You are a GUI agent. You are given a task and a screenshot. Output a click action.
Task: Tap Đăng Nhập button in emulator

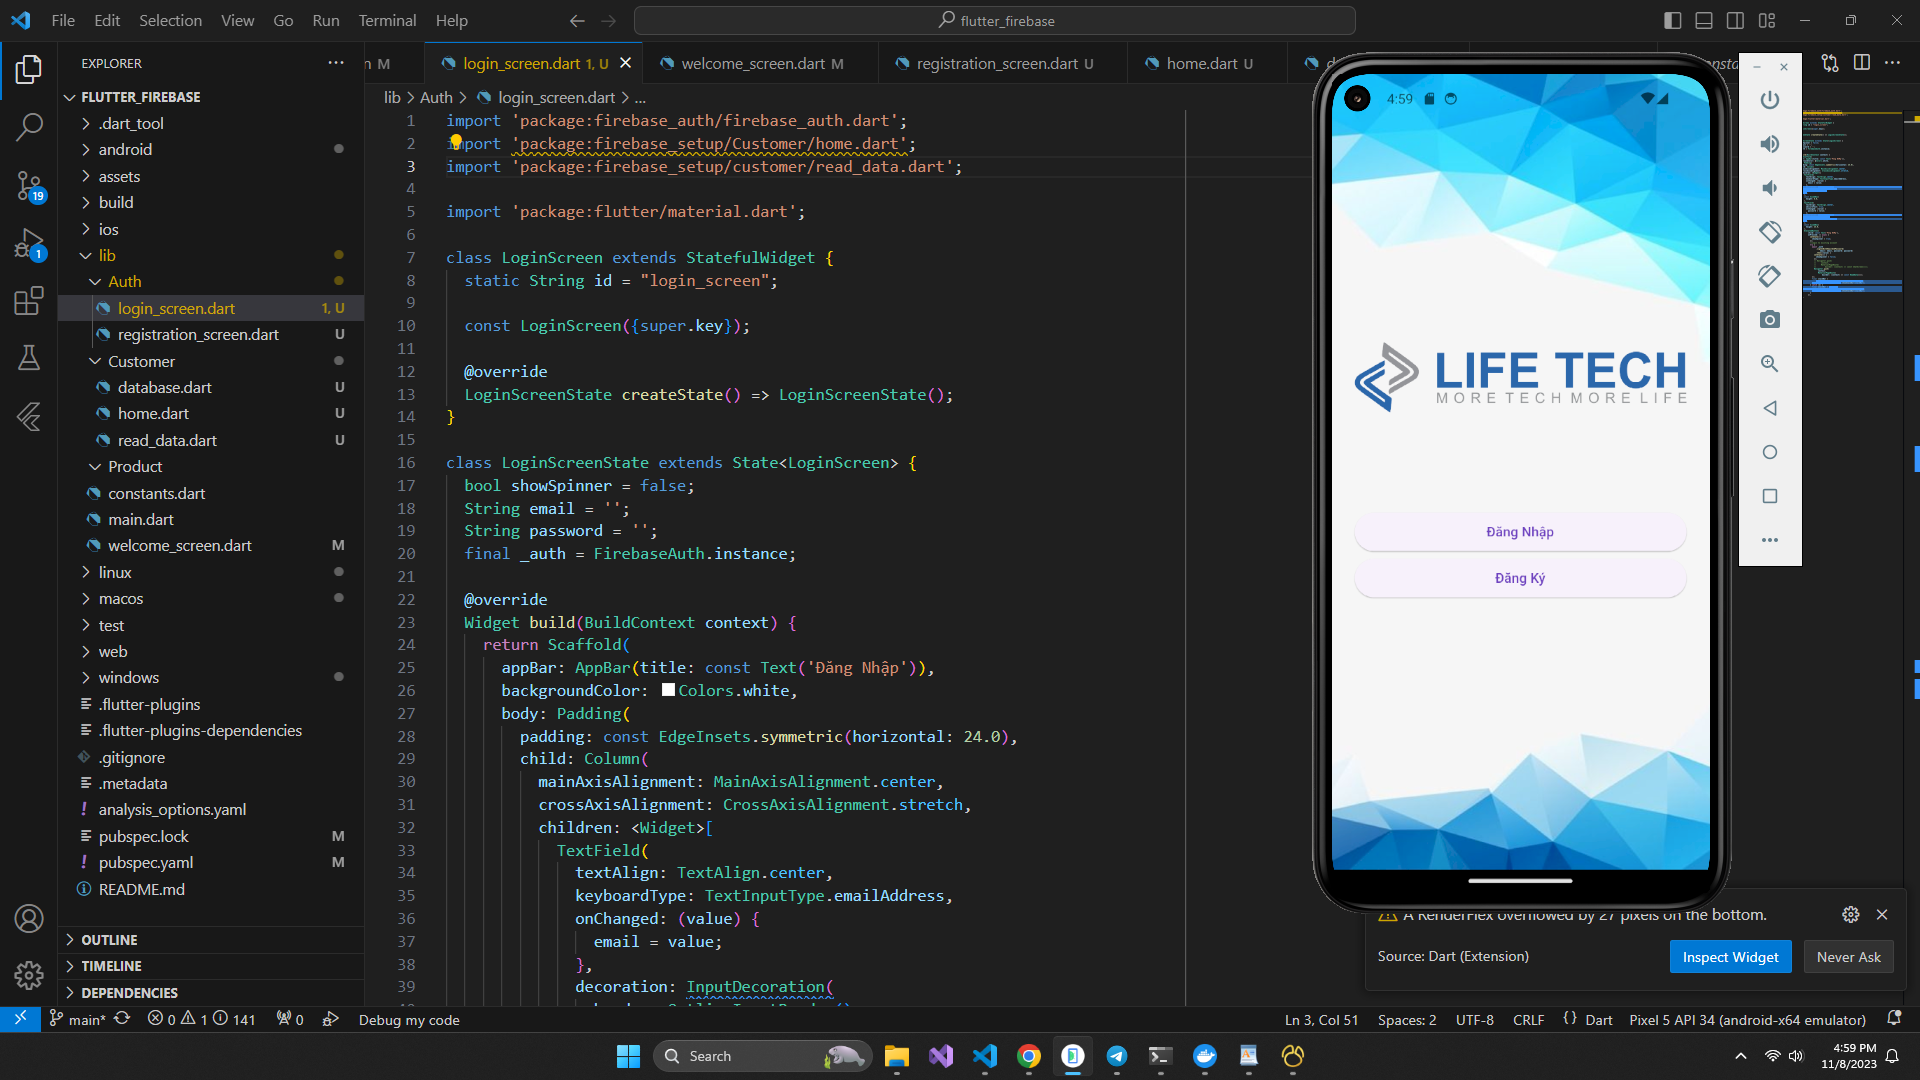pyautogui.click(x=1519, y=532)
